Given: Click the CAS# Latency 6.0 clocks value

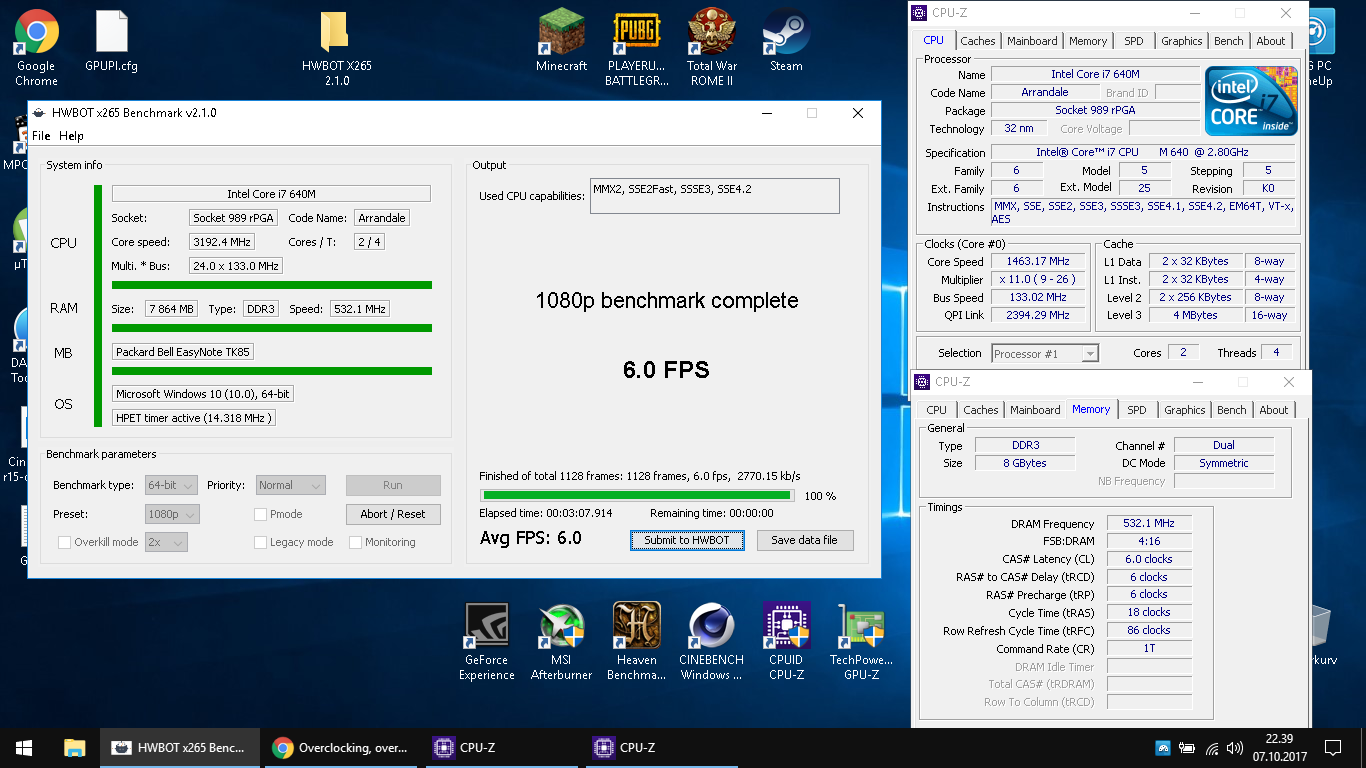Looking at the screenshot, I should point(1149,559).
